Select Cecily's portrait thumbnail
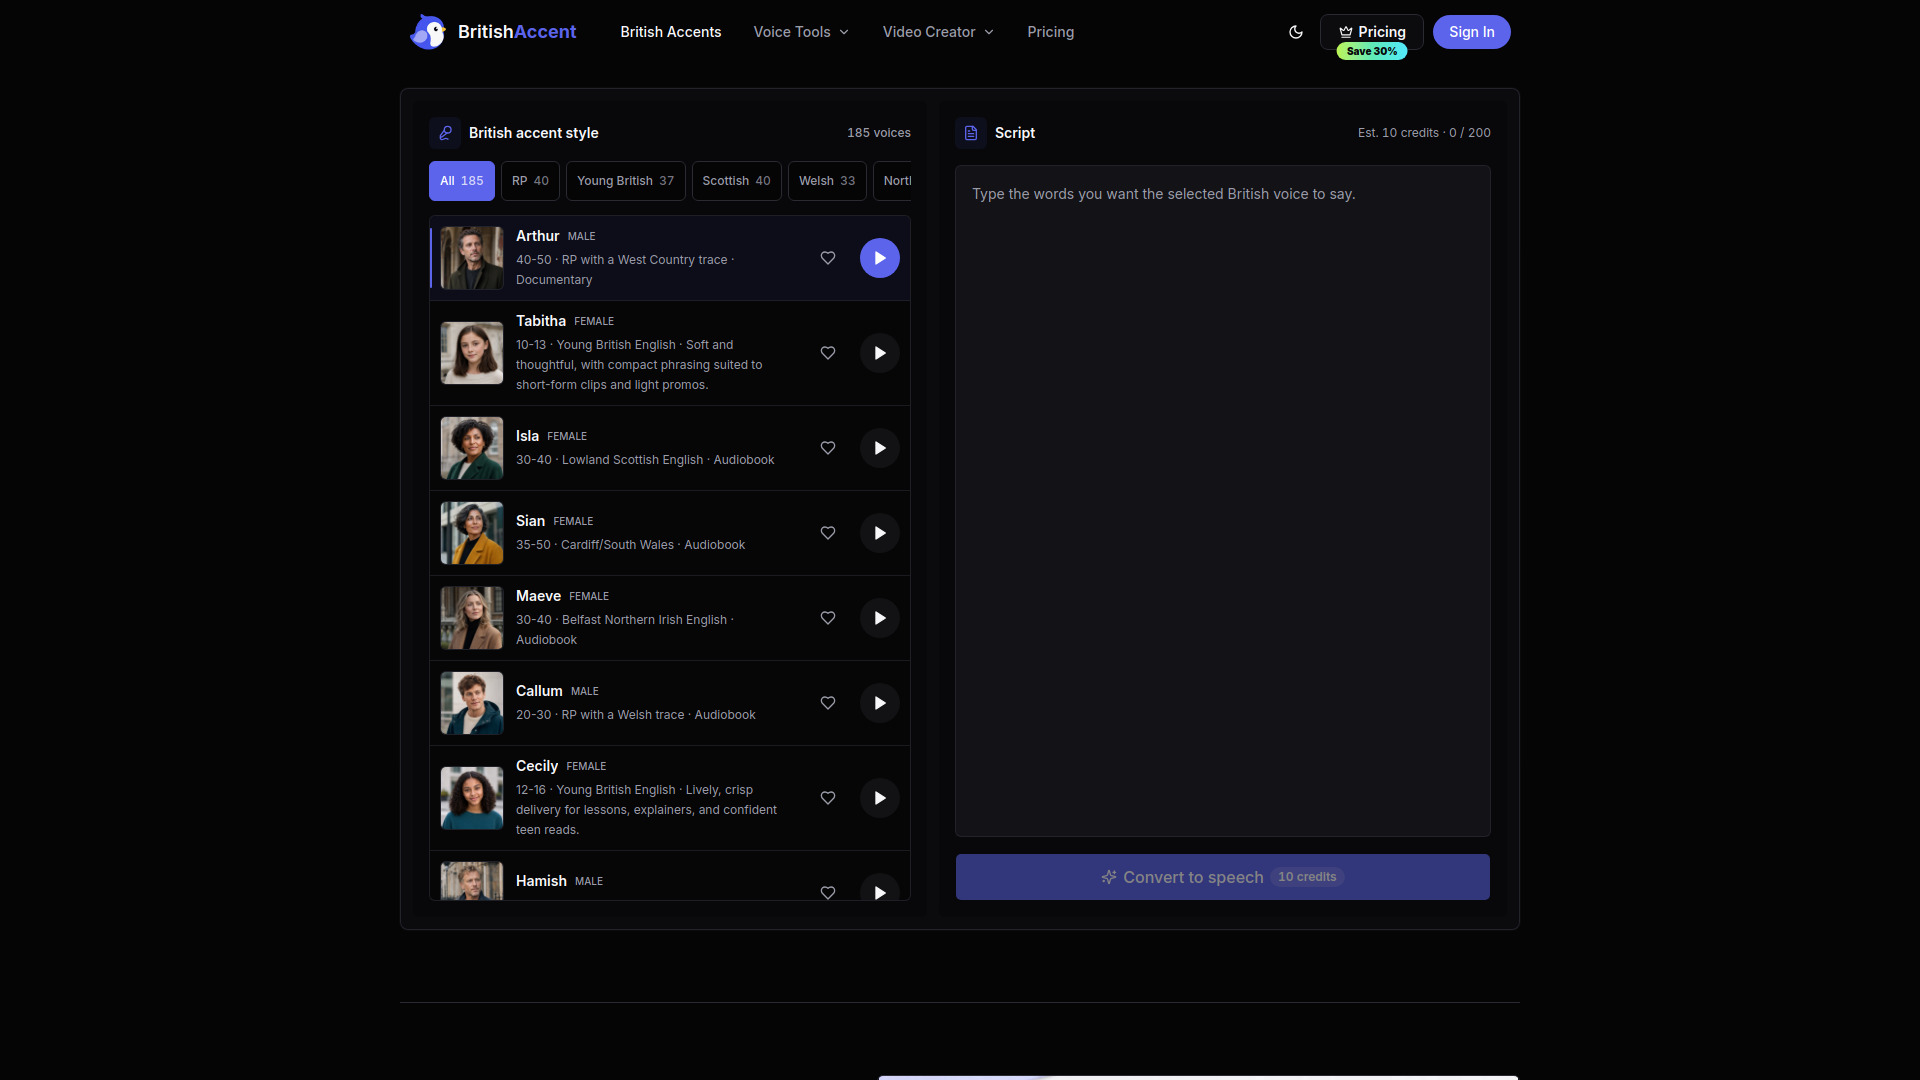1920x1080 pixels. tap(472, 798)
